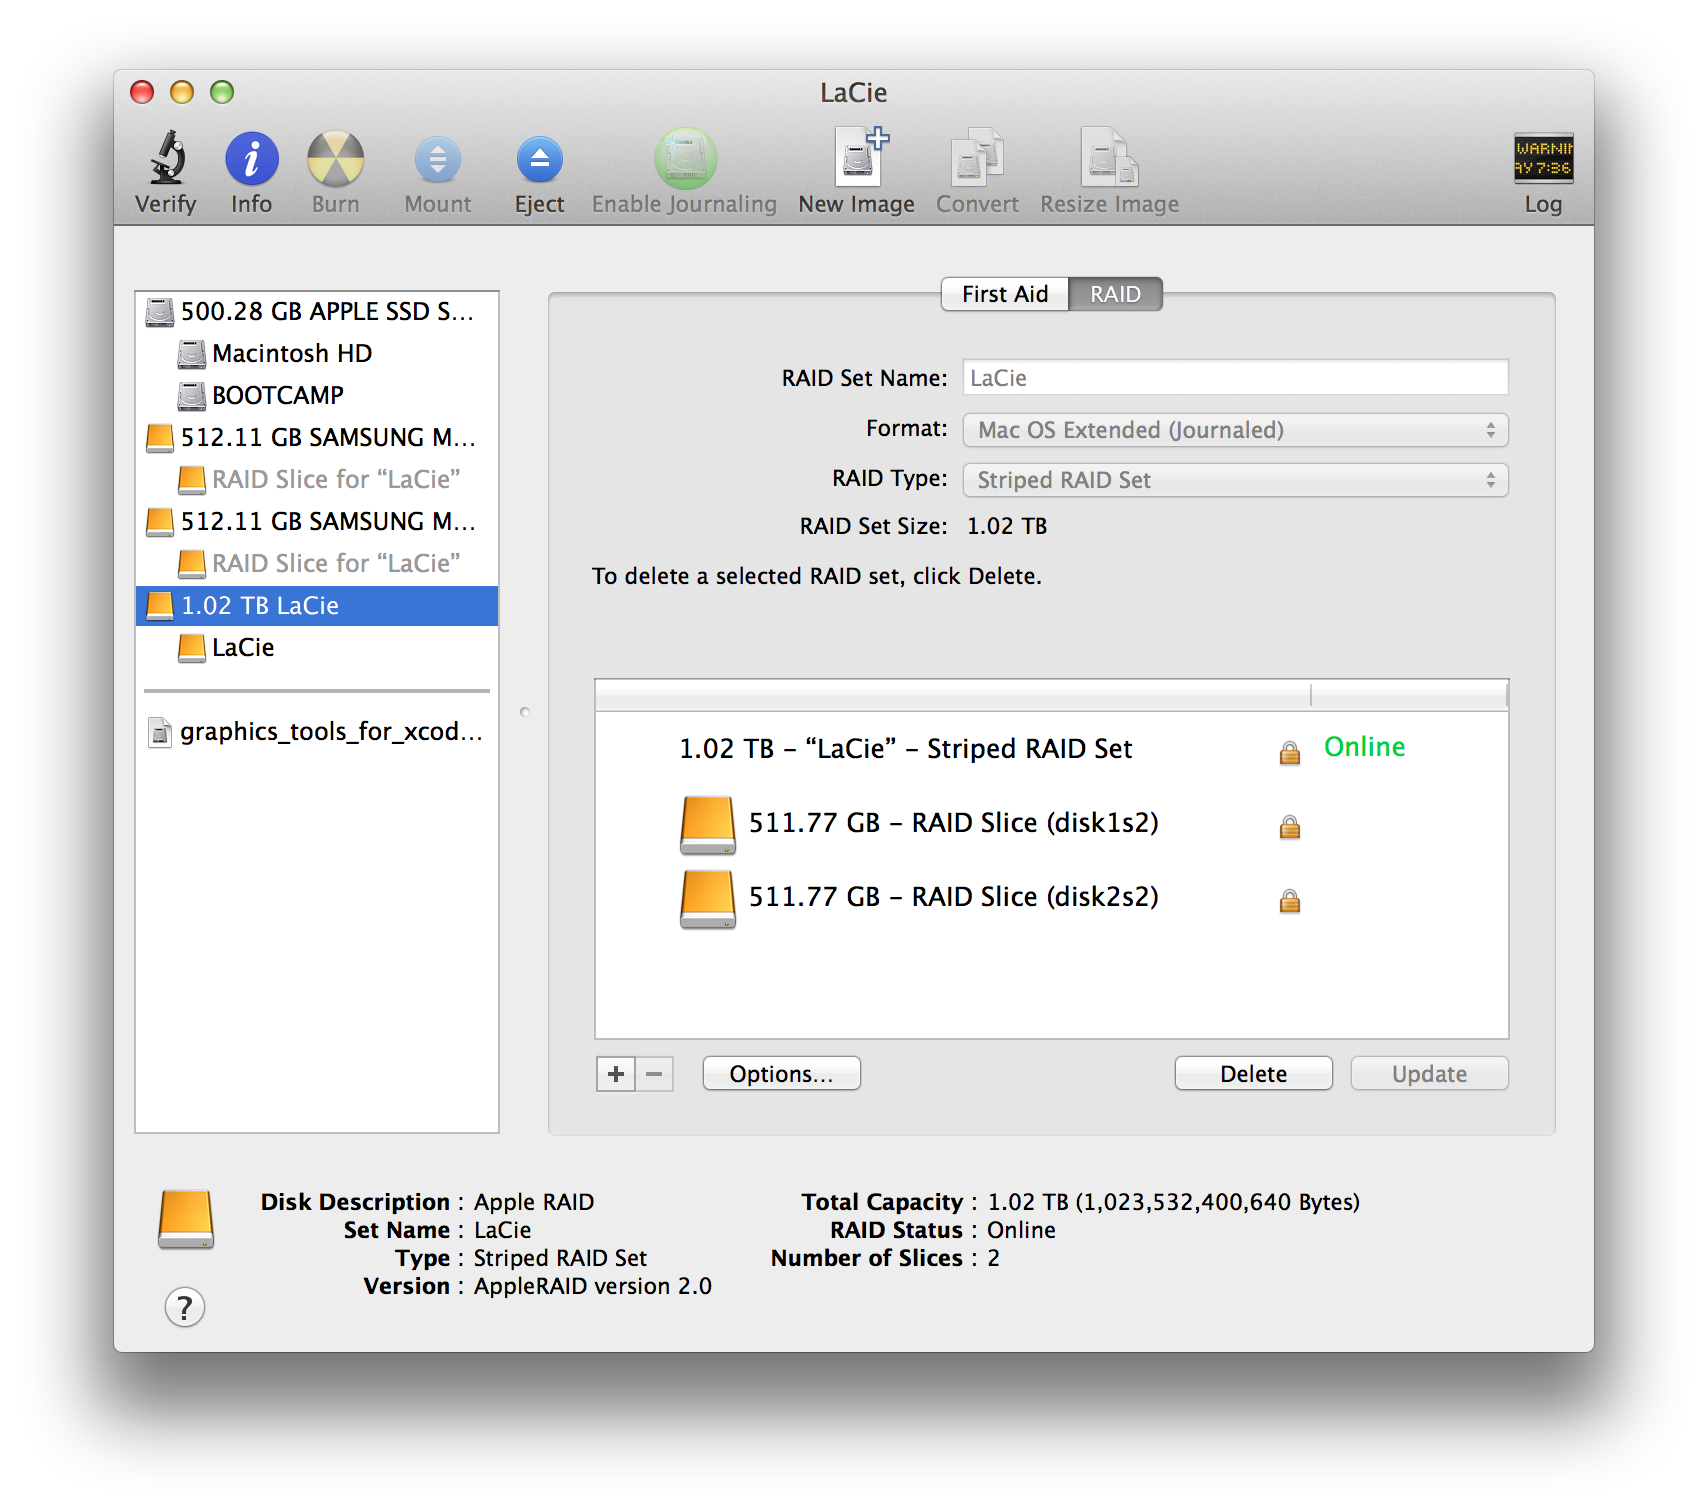
Task: Click the Enable Journaling icon
Action: coord(685,159)
